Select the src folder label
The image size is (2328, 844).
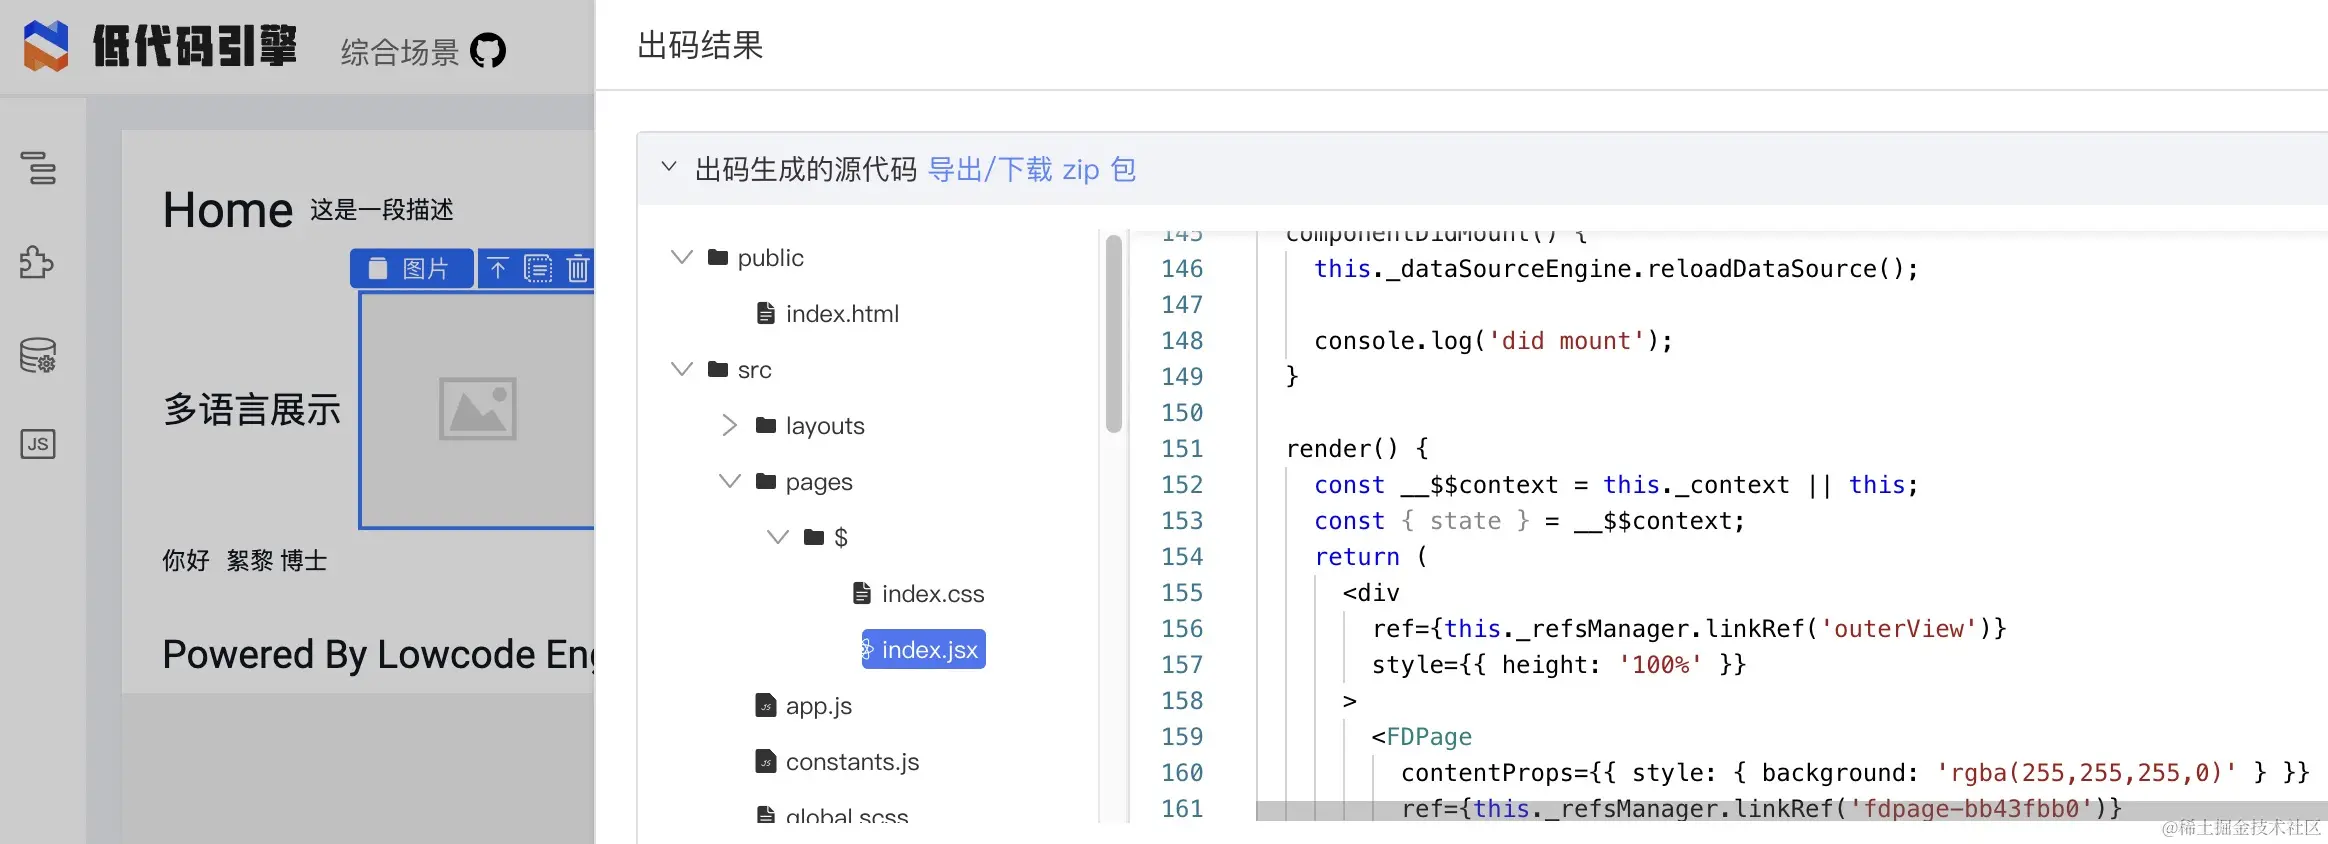click(754, 370)
